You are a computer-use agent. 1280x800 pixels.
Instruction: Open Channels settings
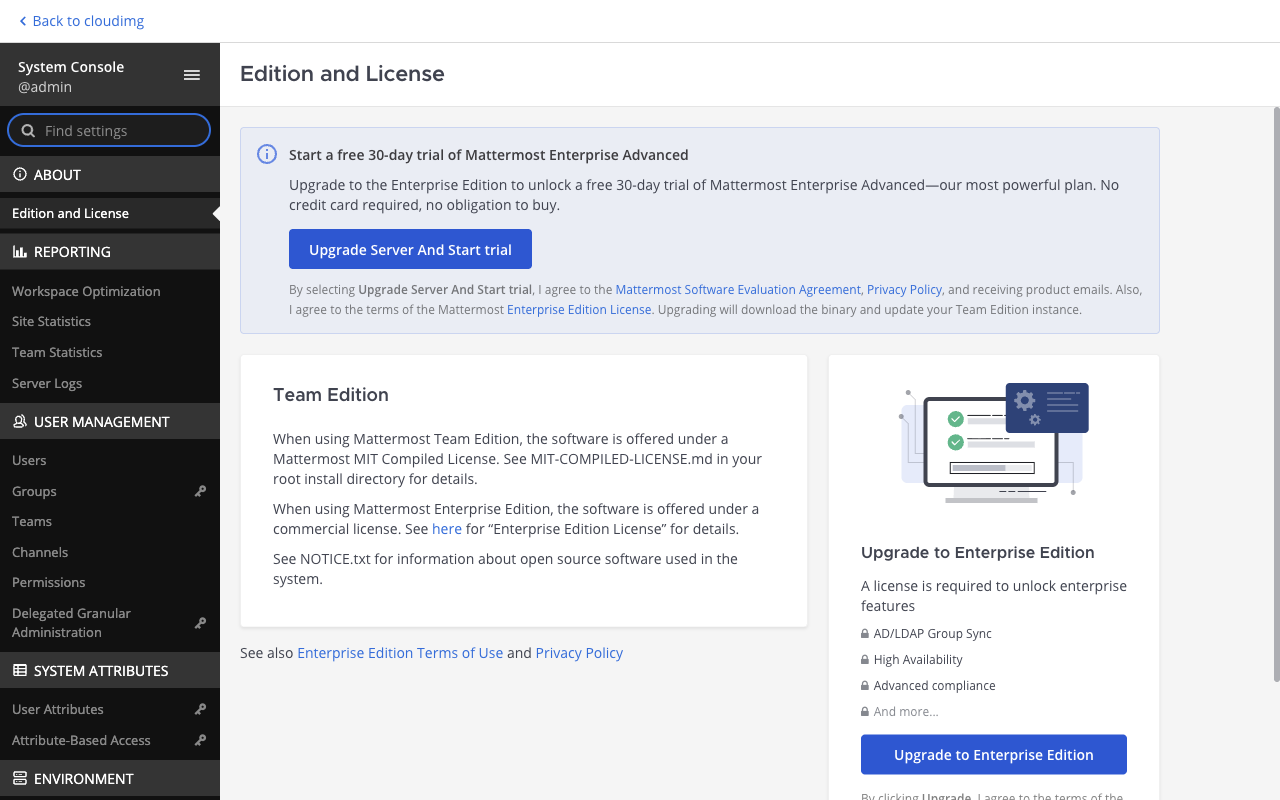coord(40,552)
